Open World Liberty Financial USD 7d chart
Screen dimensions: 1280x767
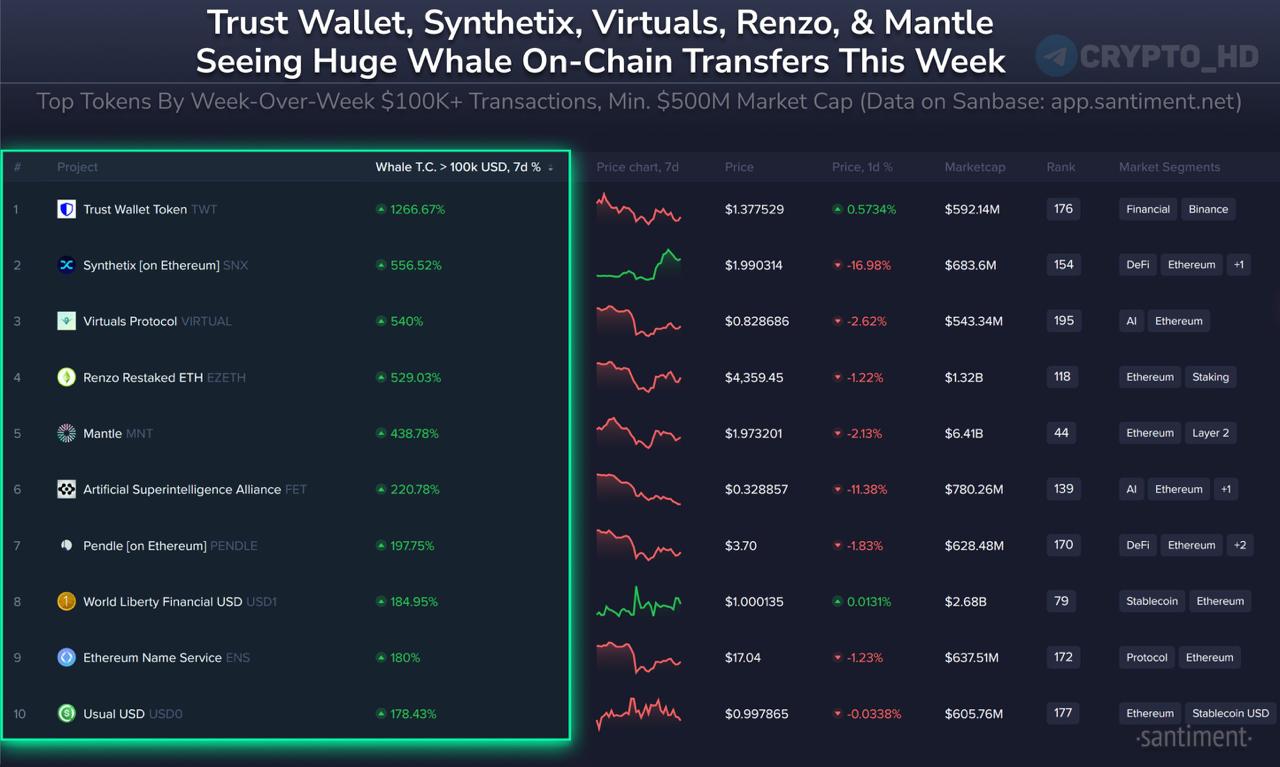638,601
